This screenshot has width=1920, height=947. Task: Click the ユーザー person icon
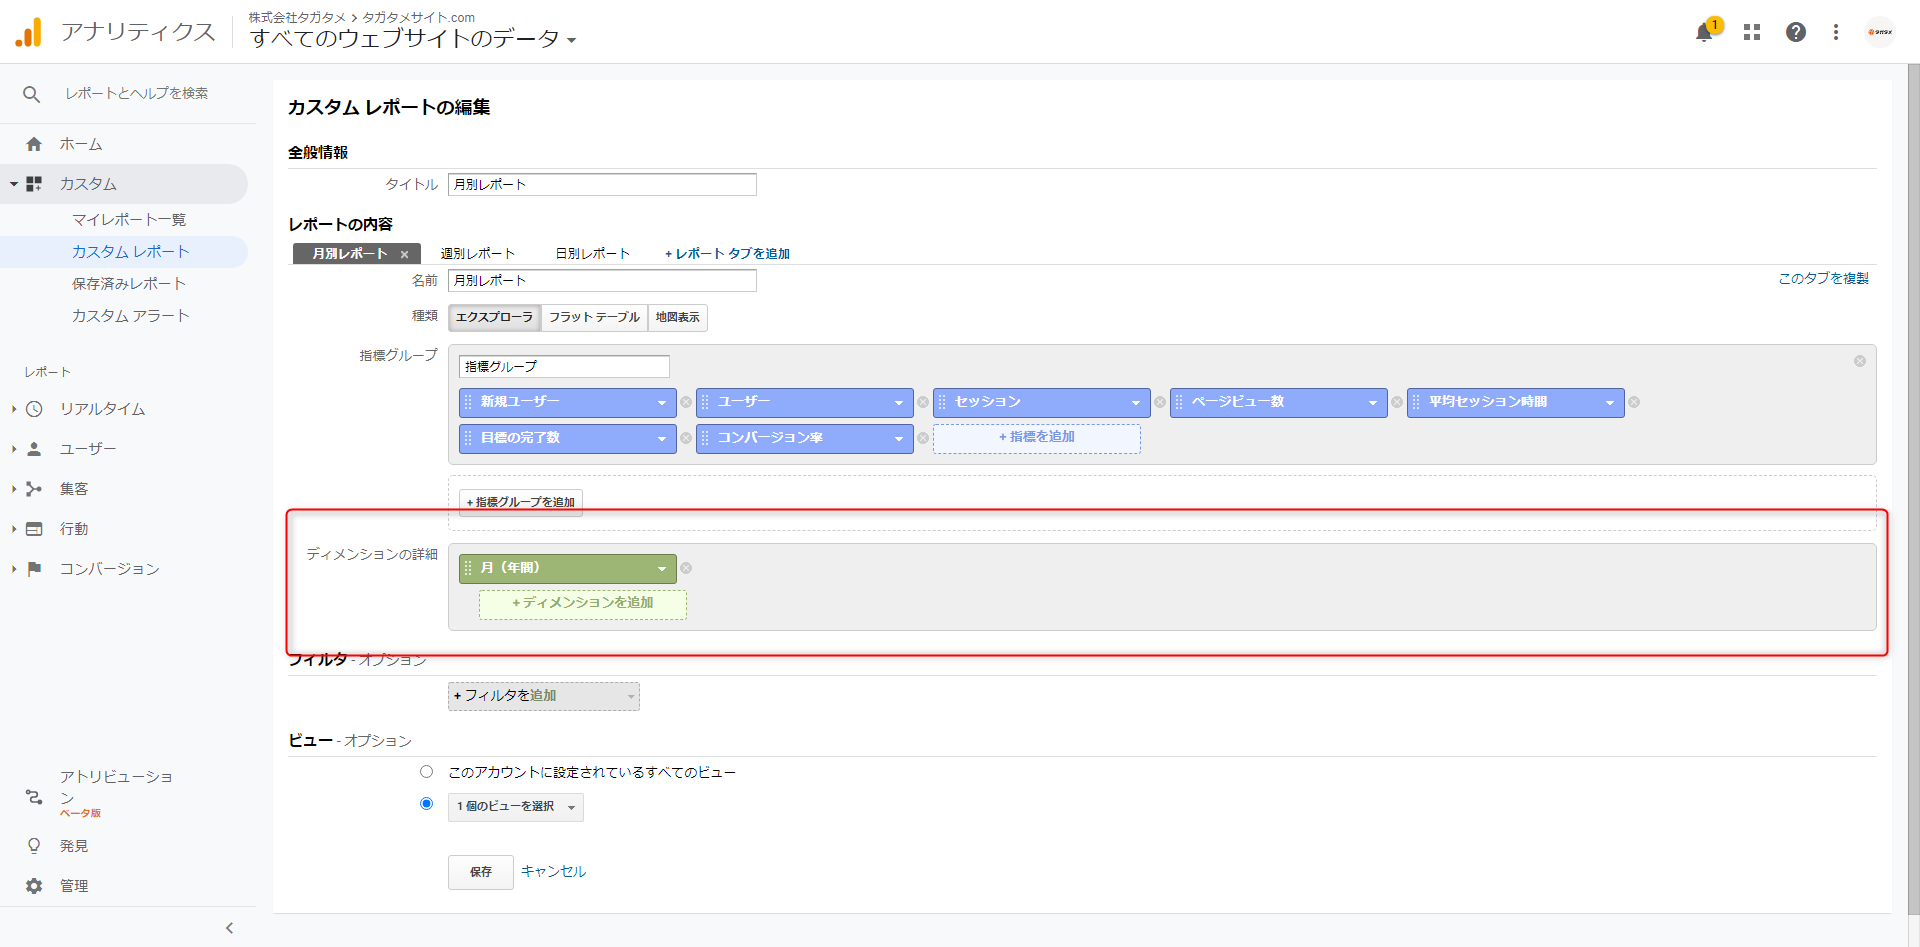point(34,449)
